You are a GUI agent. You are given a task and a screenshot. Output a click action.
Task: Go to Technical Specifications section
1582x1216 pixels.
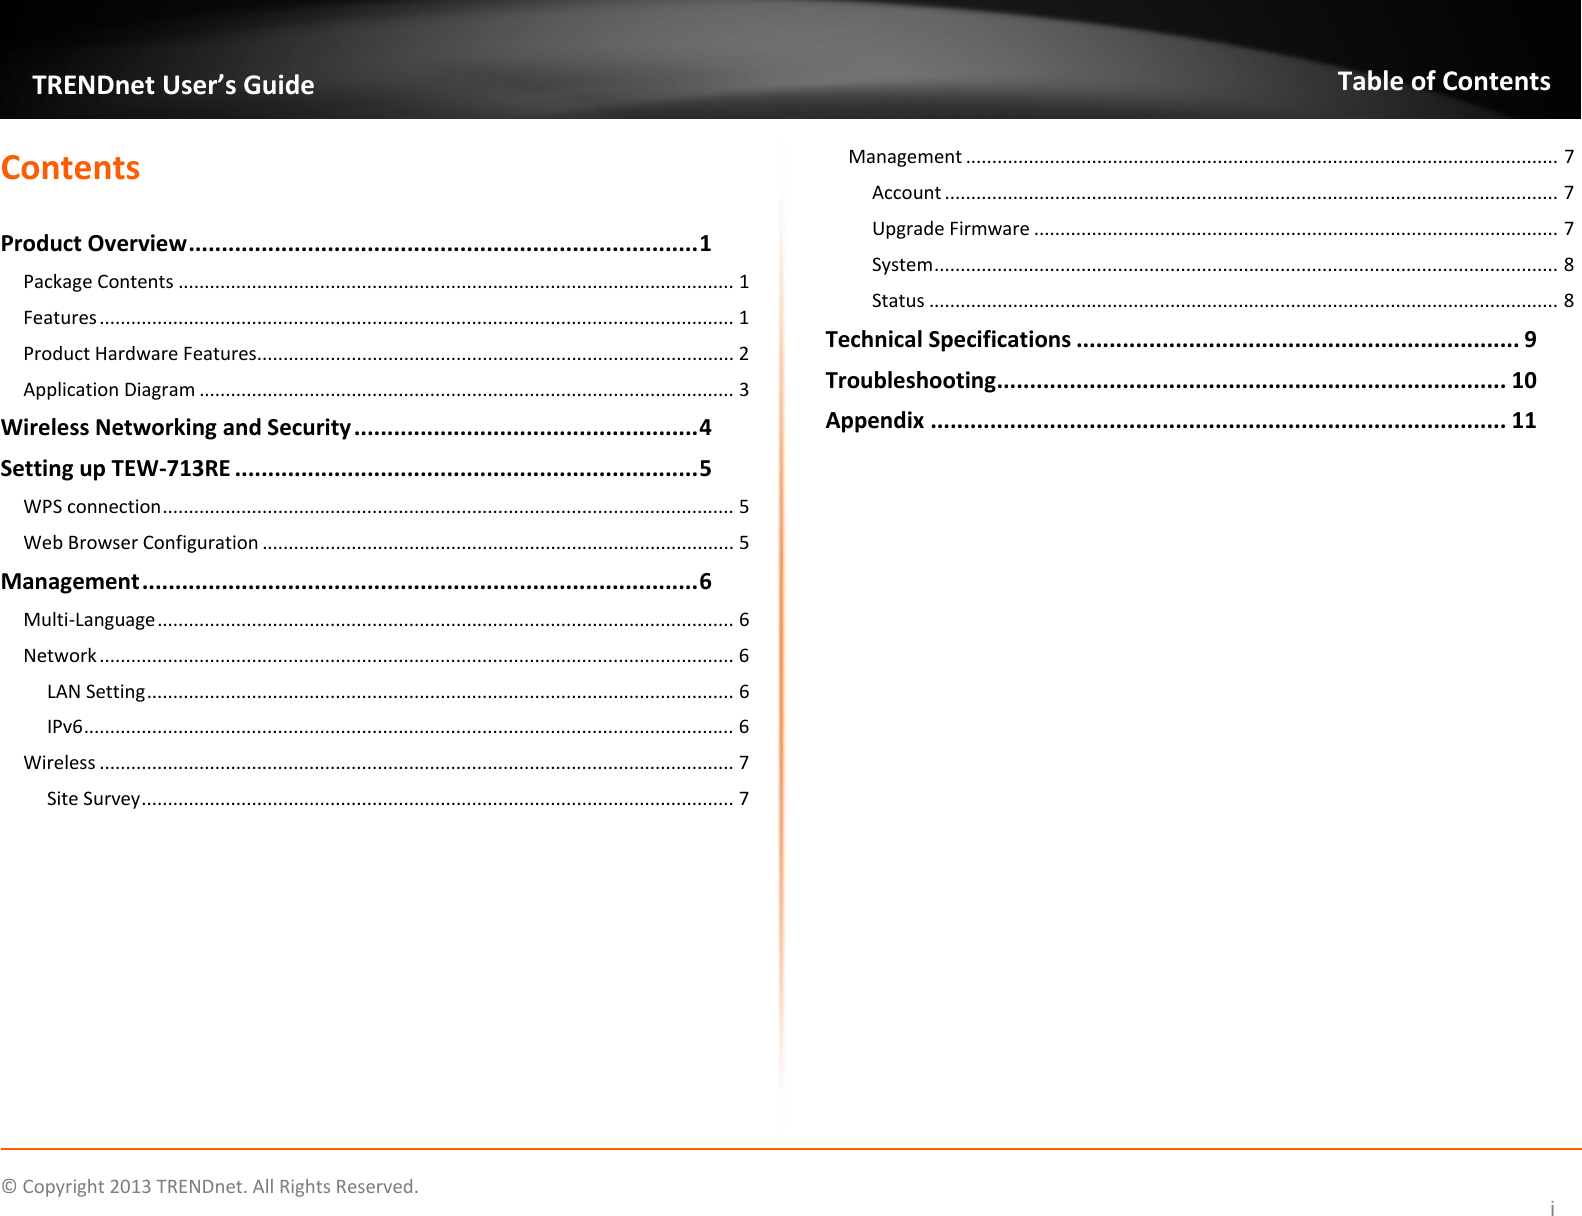1181,339
